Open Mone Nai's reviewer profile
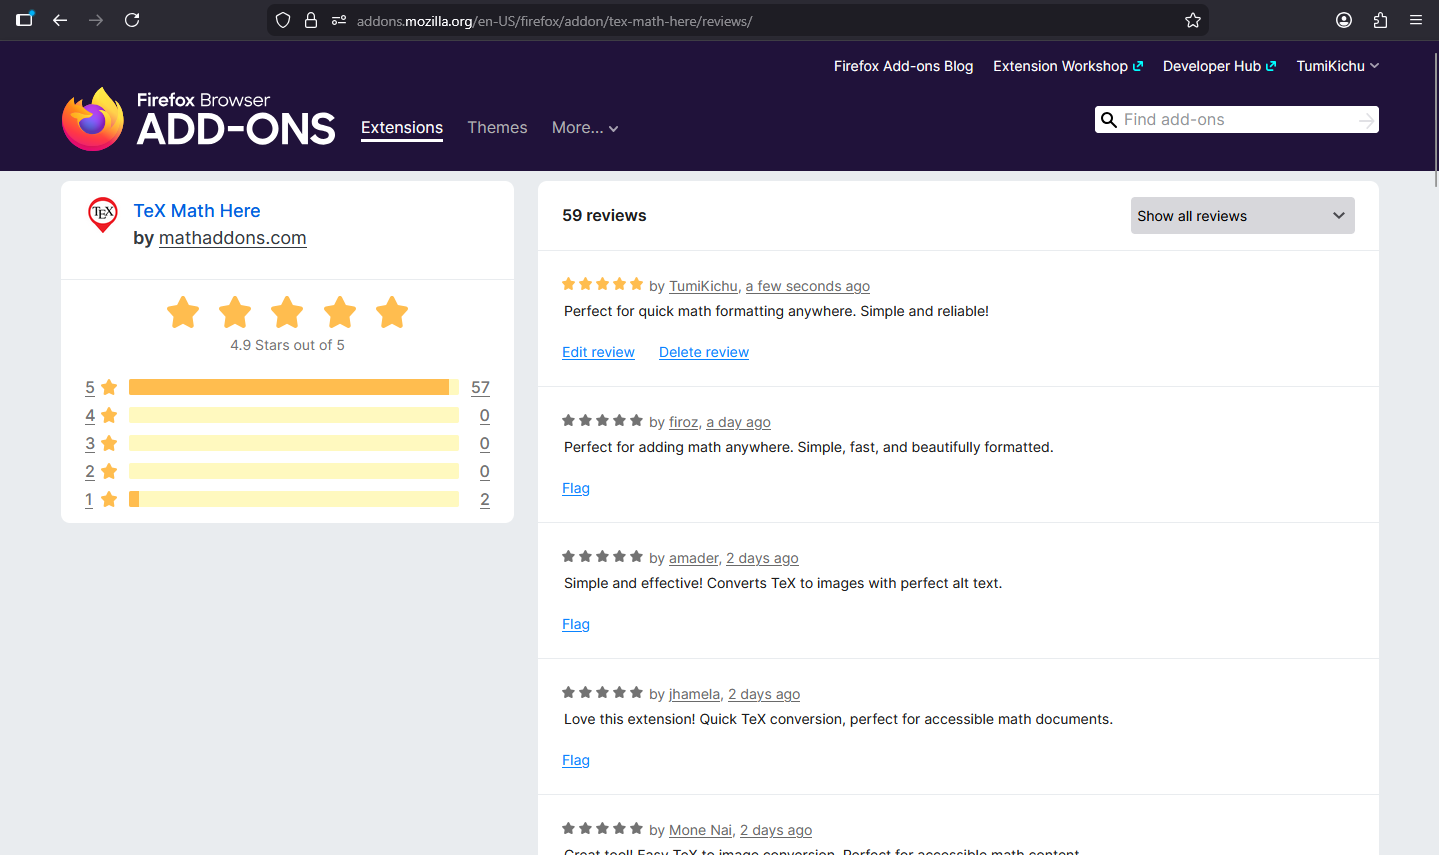The height and width of the screenshot is (855, 1439). 701,830
